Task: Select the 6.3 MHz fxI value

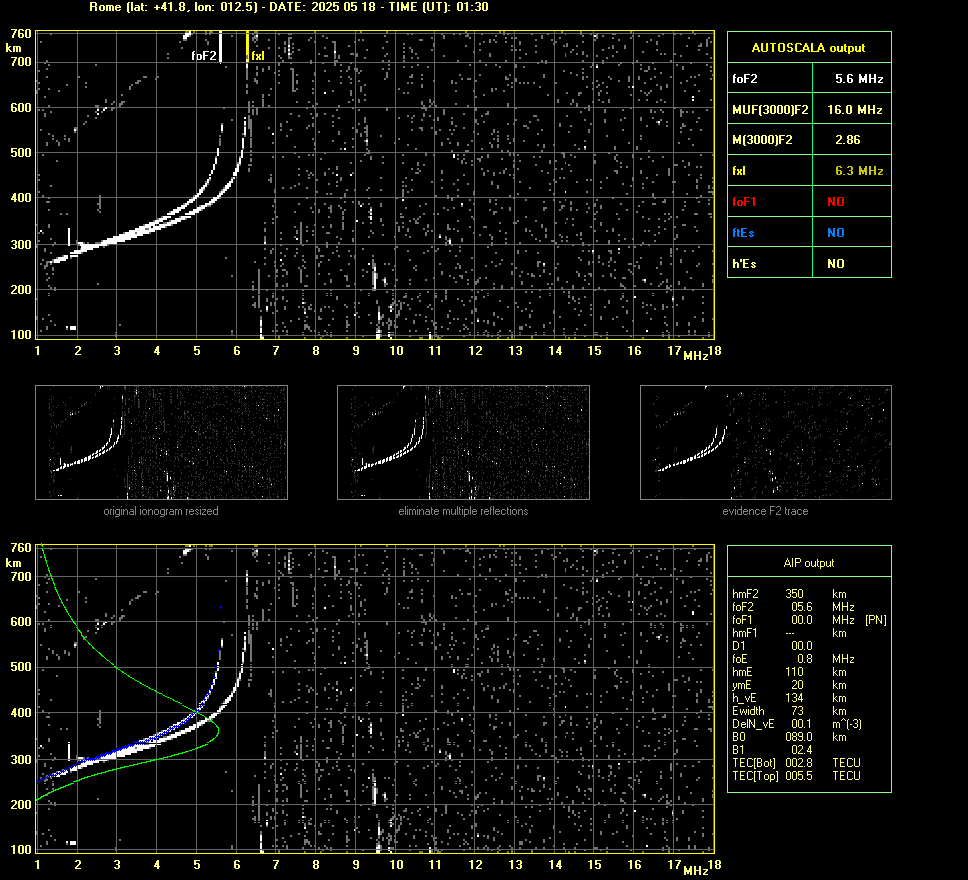Action: coord(859,171)
